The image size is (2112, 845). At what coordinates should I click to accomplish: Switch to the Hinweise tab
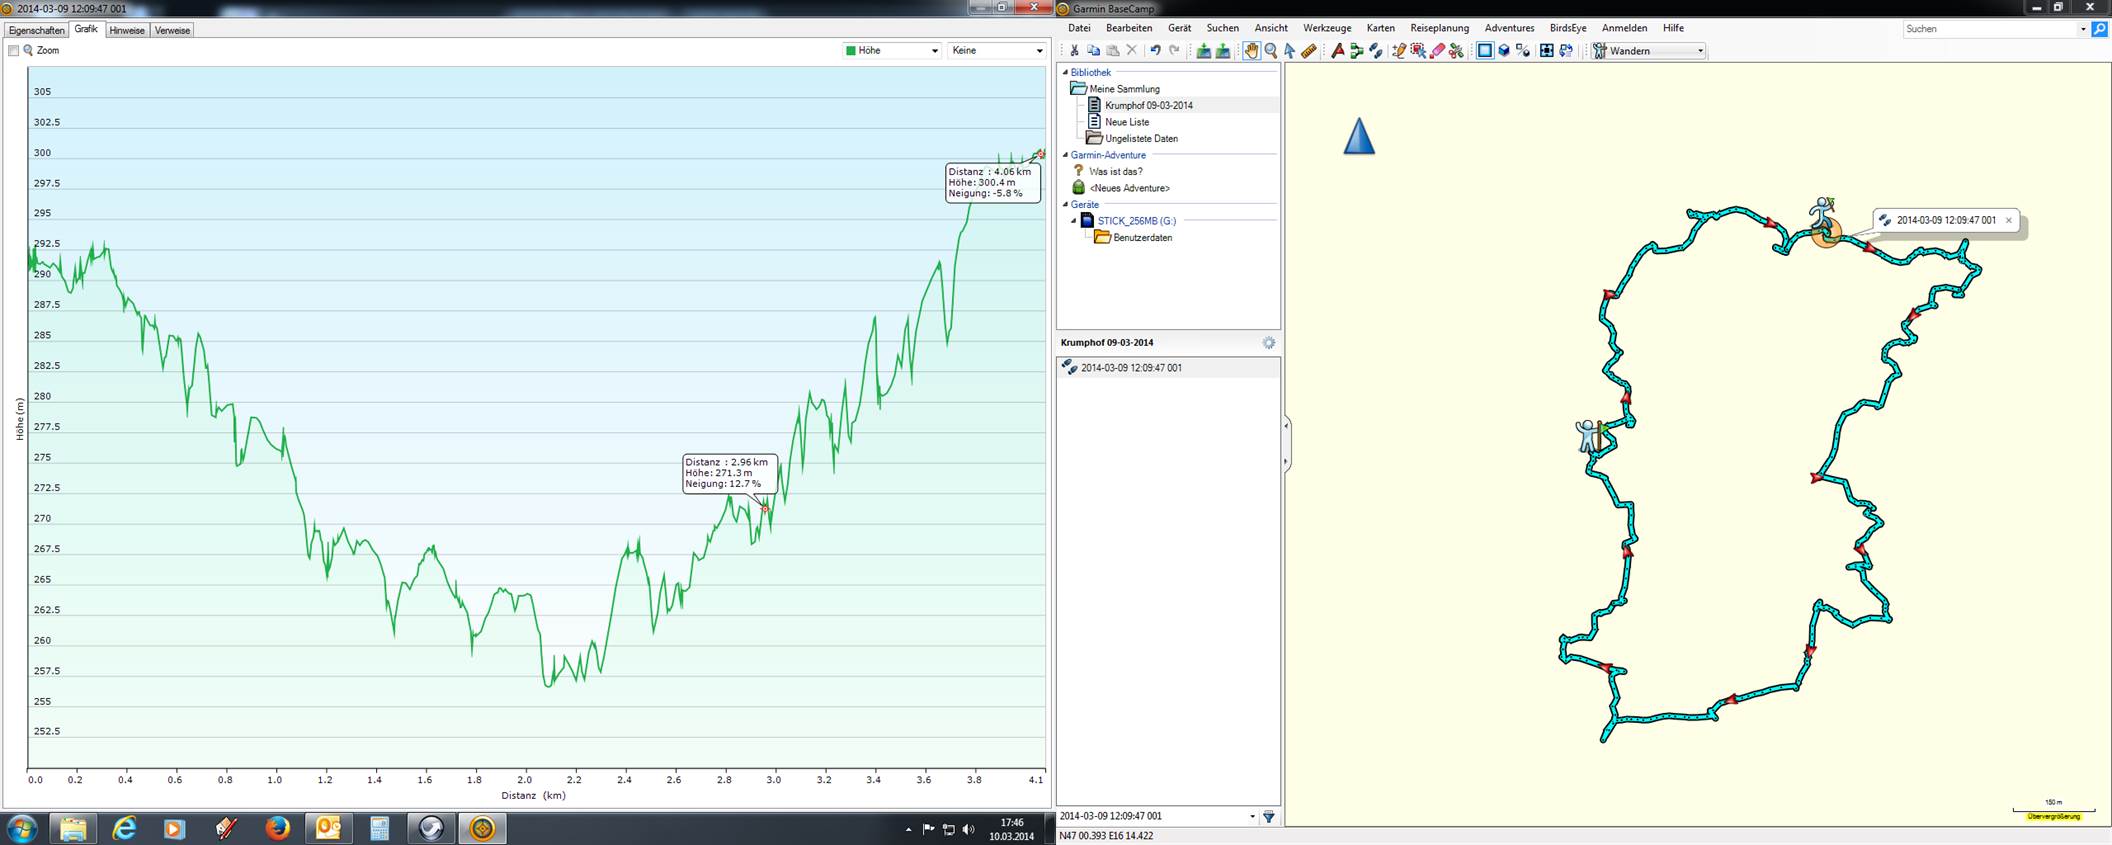point(127,31)
